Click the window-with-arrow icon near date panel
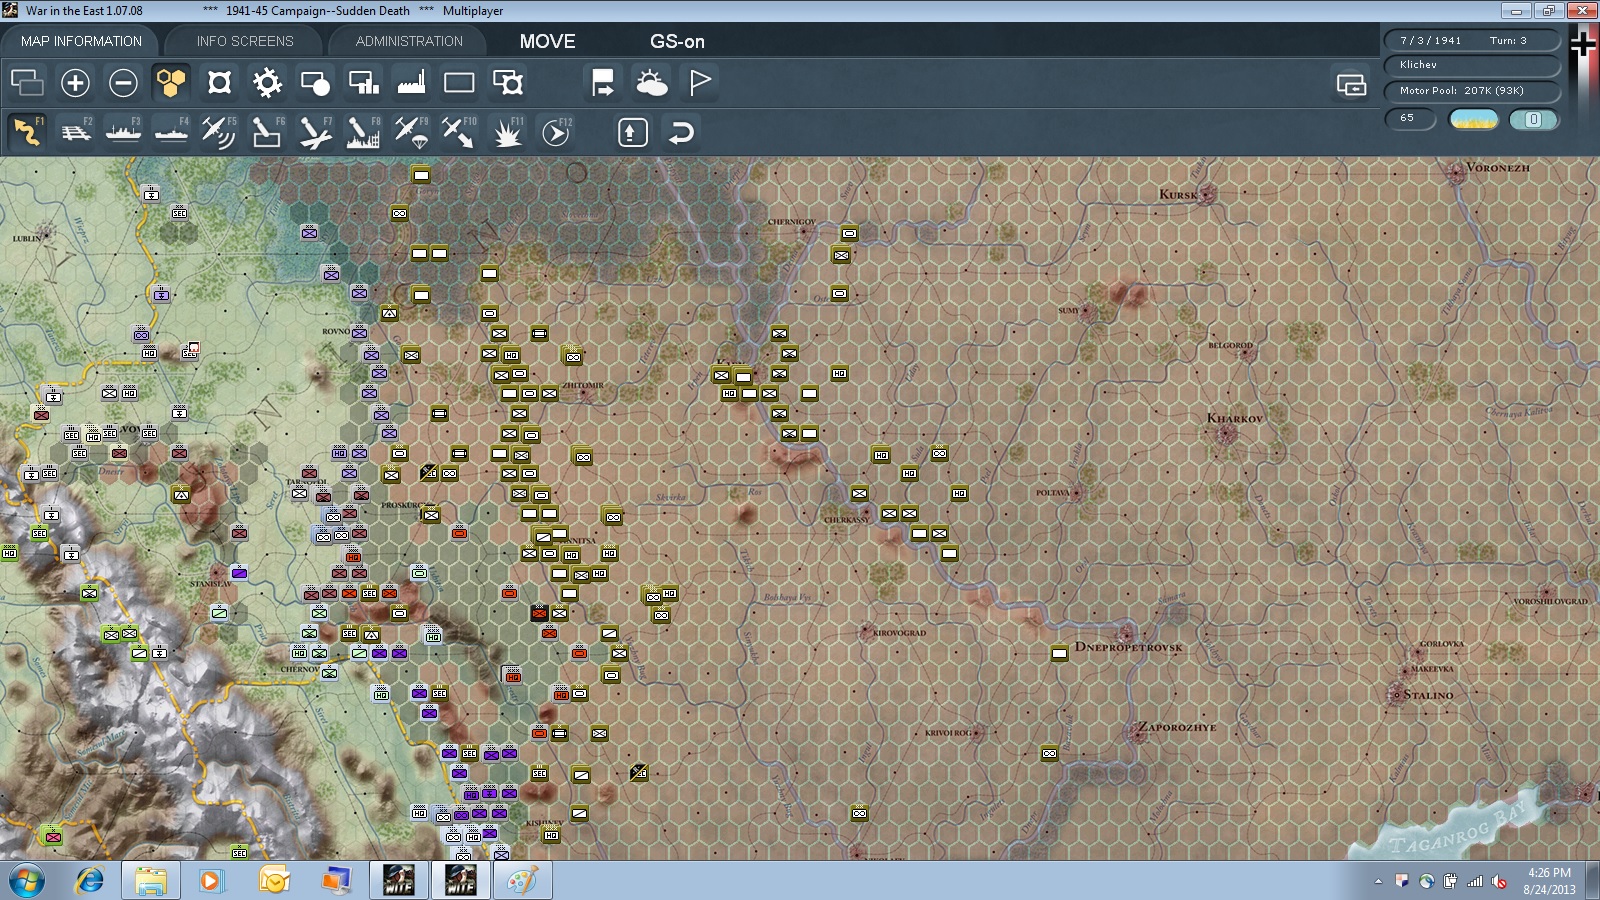 (x=1351, y=84)
